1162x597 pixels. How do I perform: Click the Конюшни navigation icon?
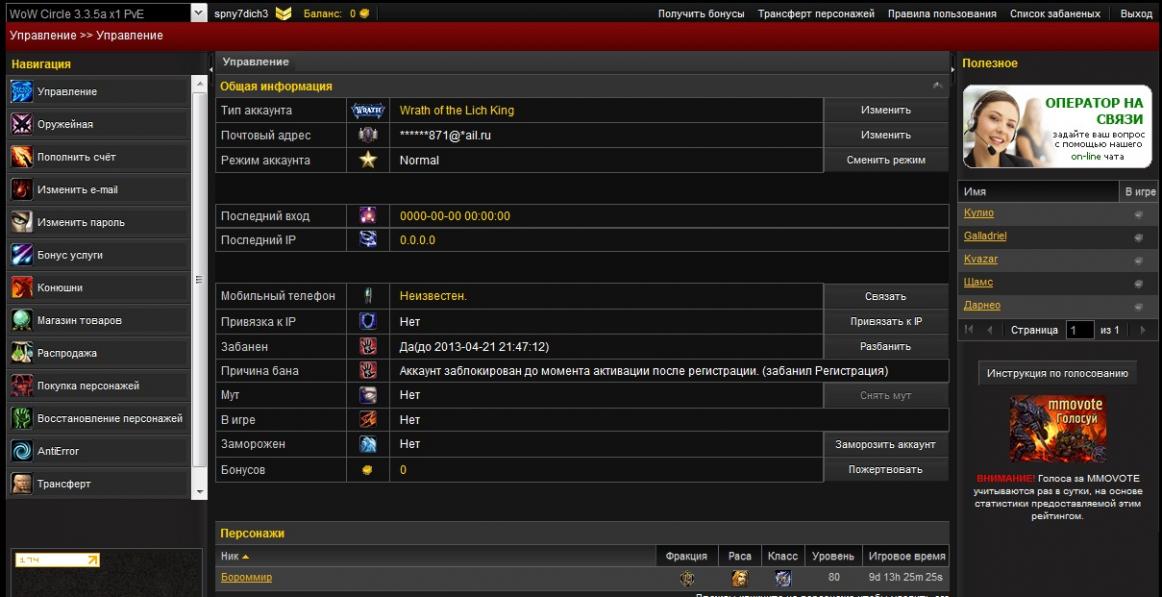coord(21,288)
